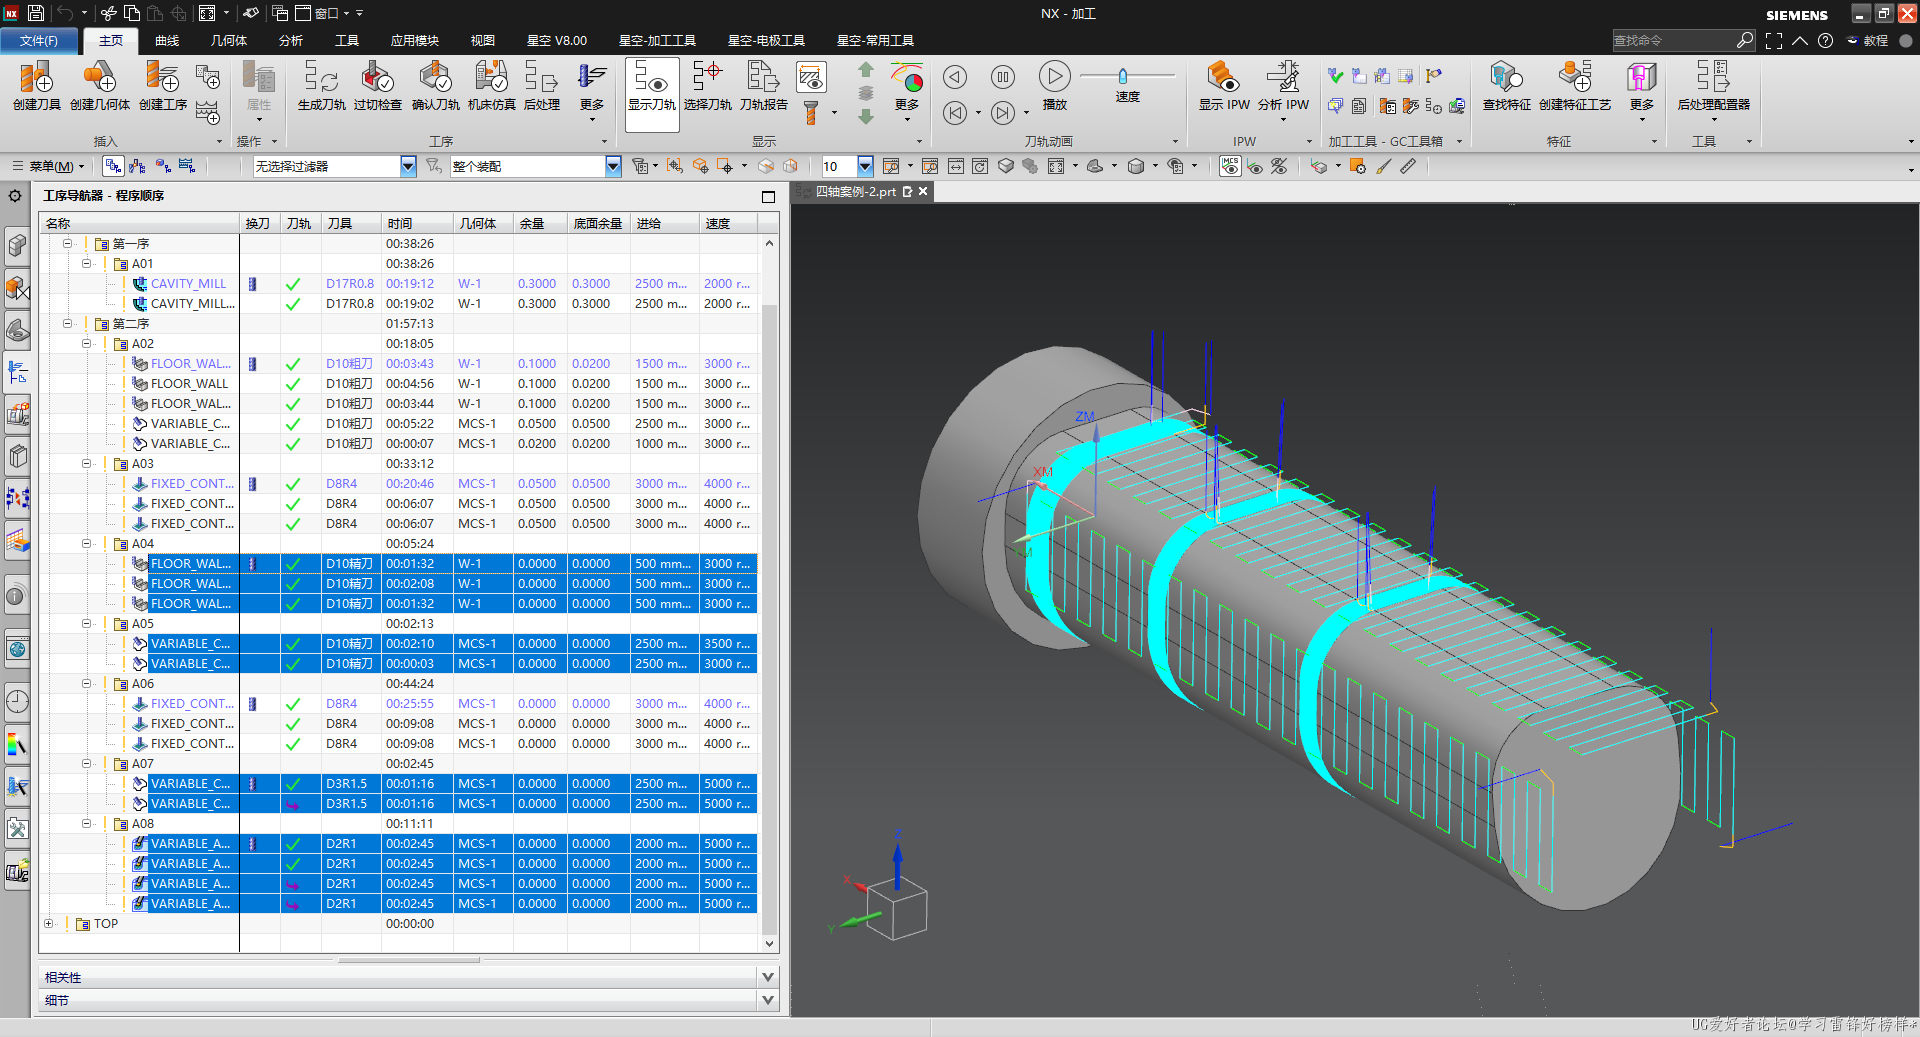
Task: Open the 菜单(M) dropdown menu
Action: pyautogui.click(x=50, y=166)
